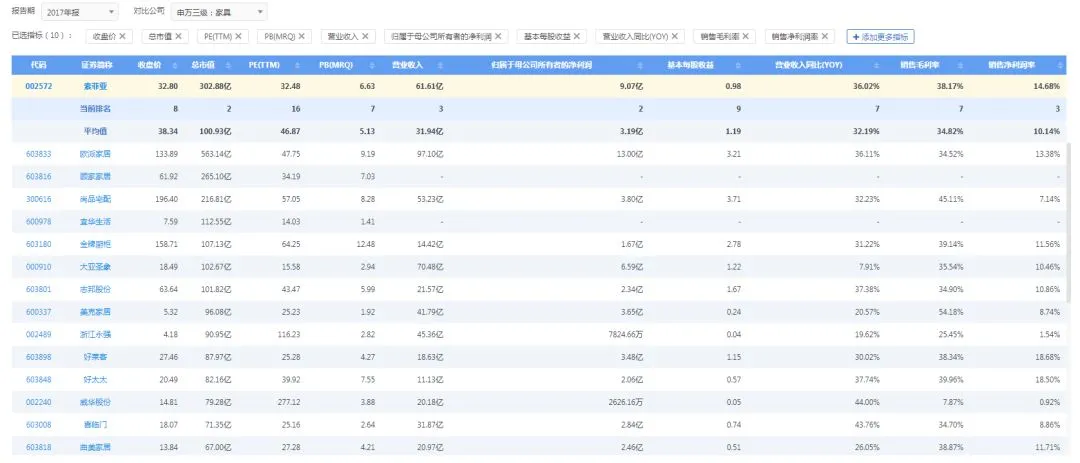The width and height of the screenshot is (1080, 463).
Task: Open 好太太 stock name link
Action: (96, 380)
